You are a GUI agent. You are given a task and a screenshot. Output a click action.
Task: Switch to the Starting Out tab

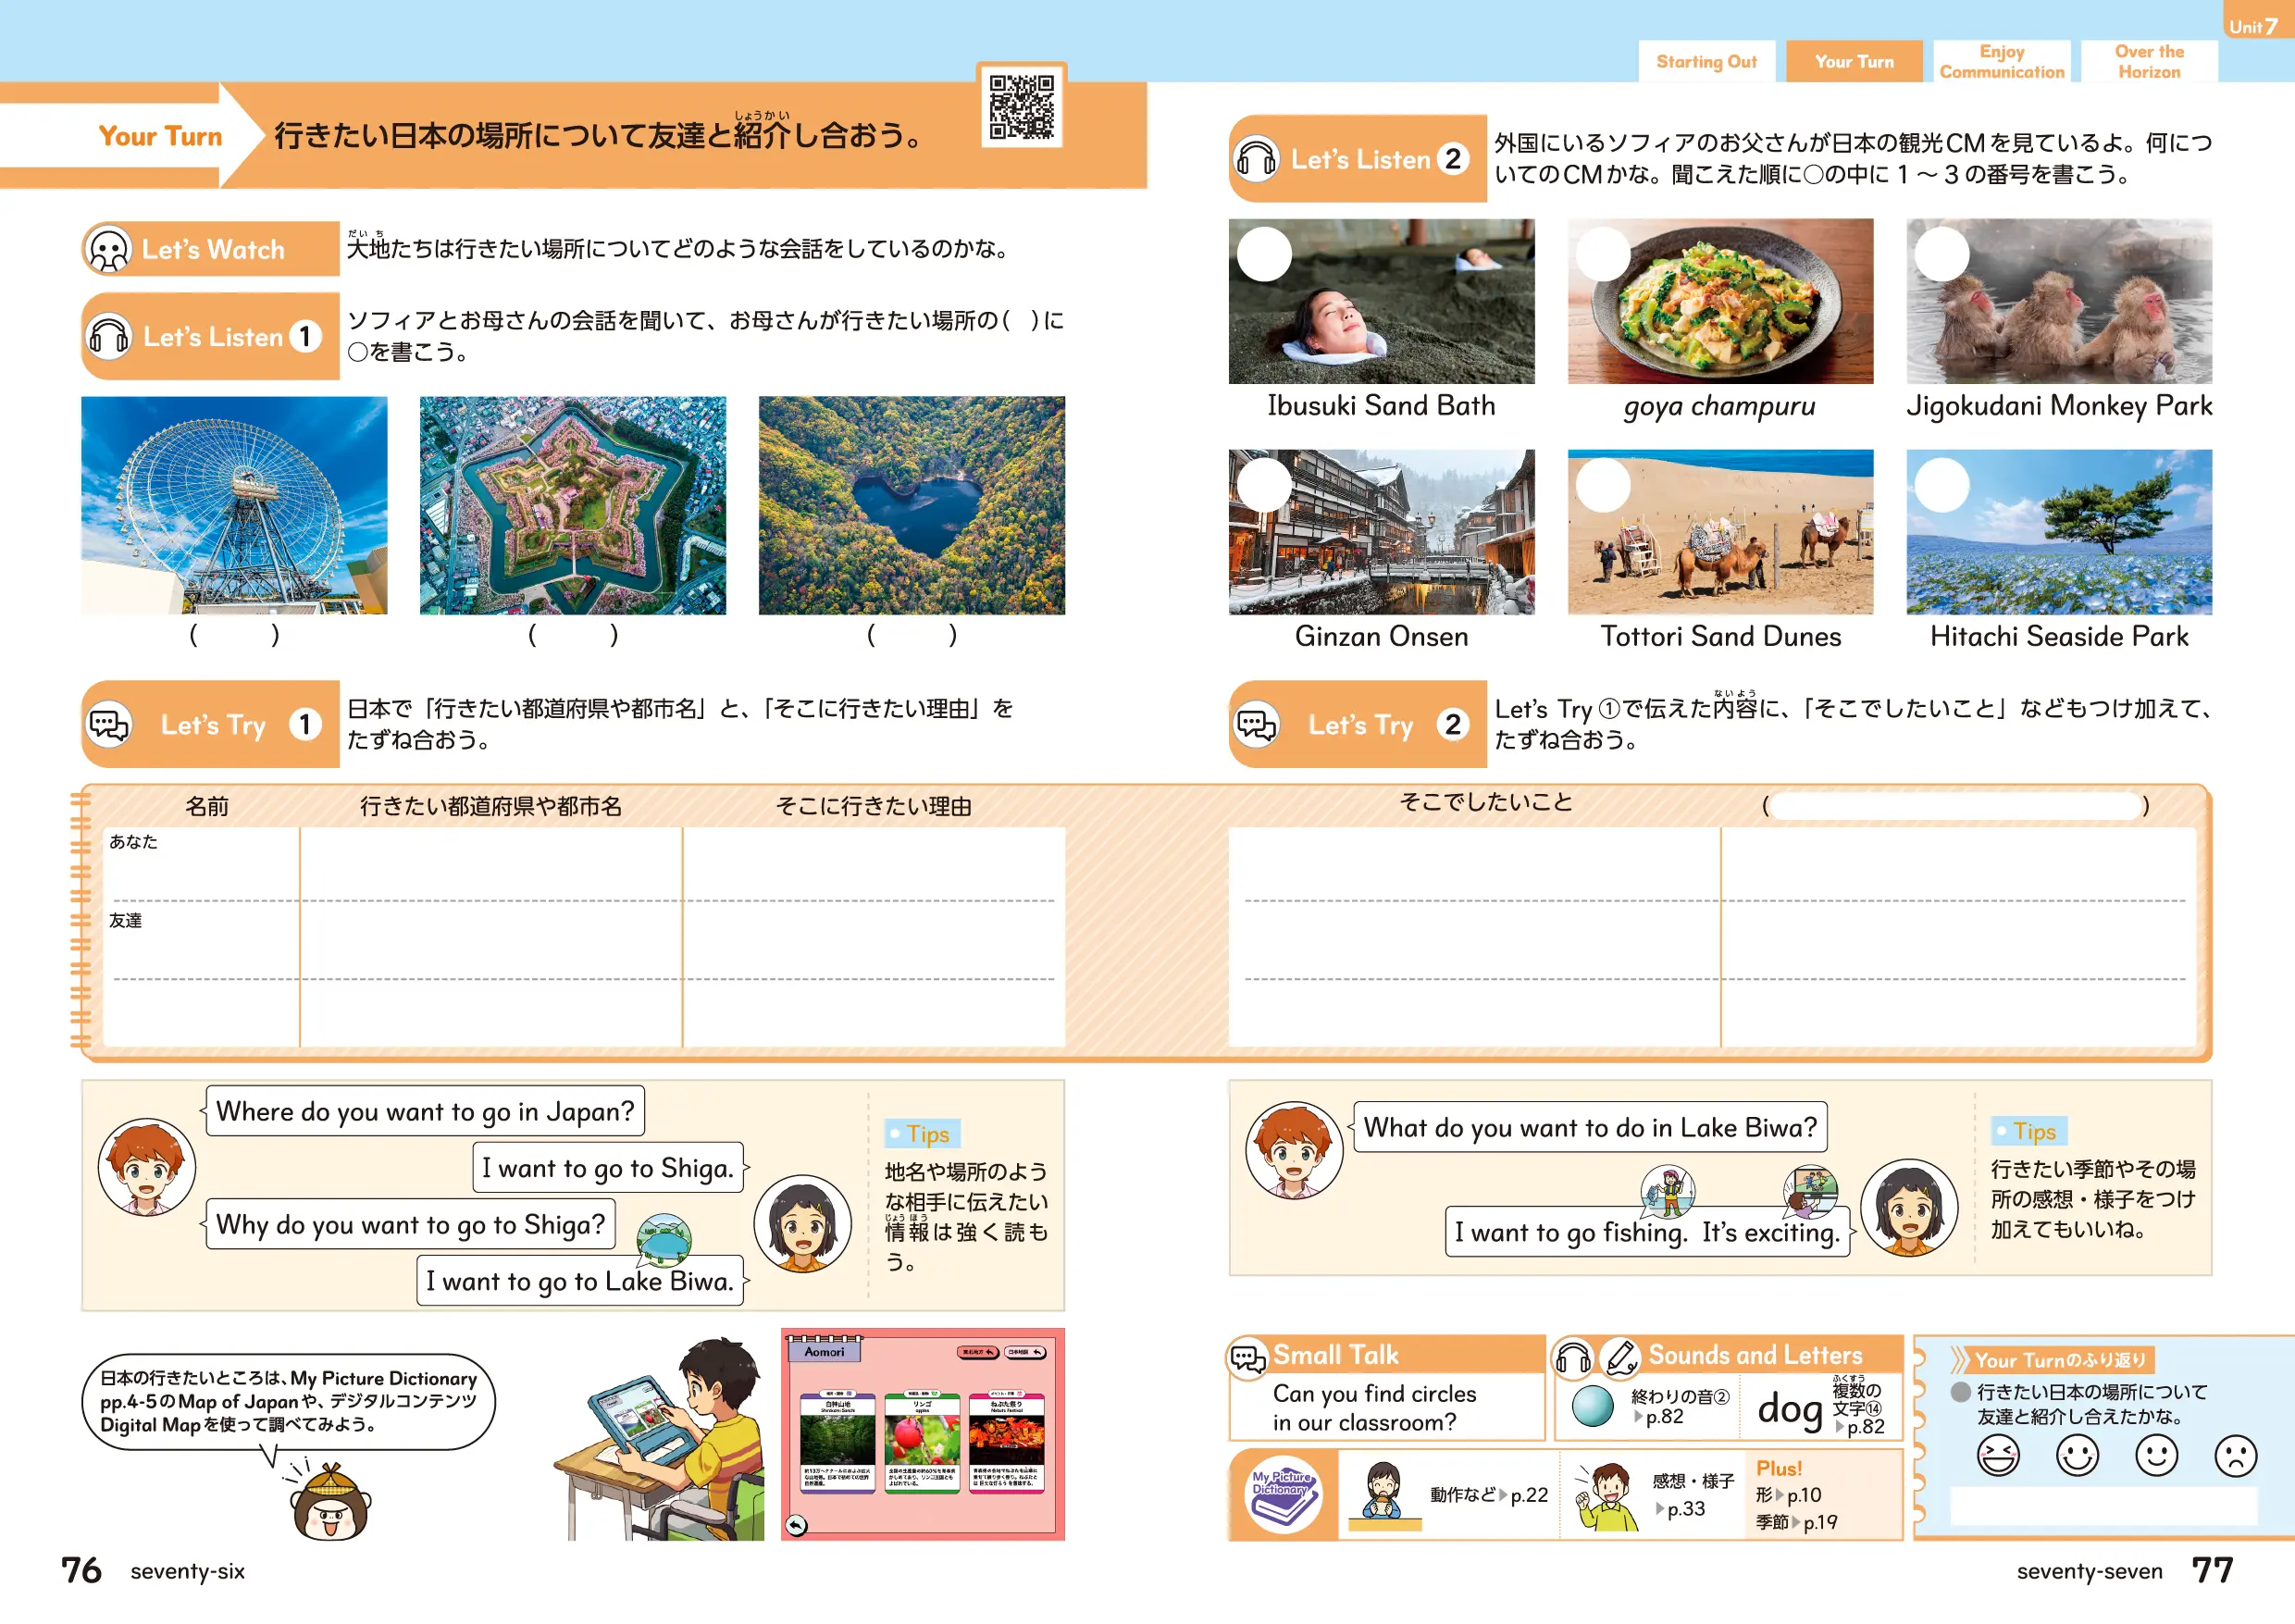coord(1706,62)
